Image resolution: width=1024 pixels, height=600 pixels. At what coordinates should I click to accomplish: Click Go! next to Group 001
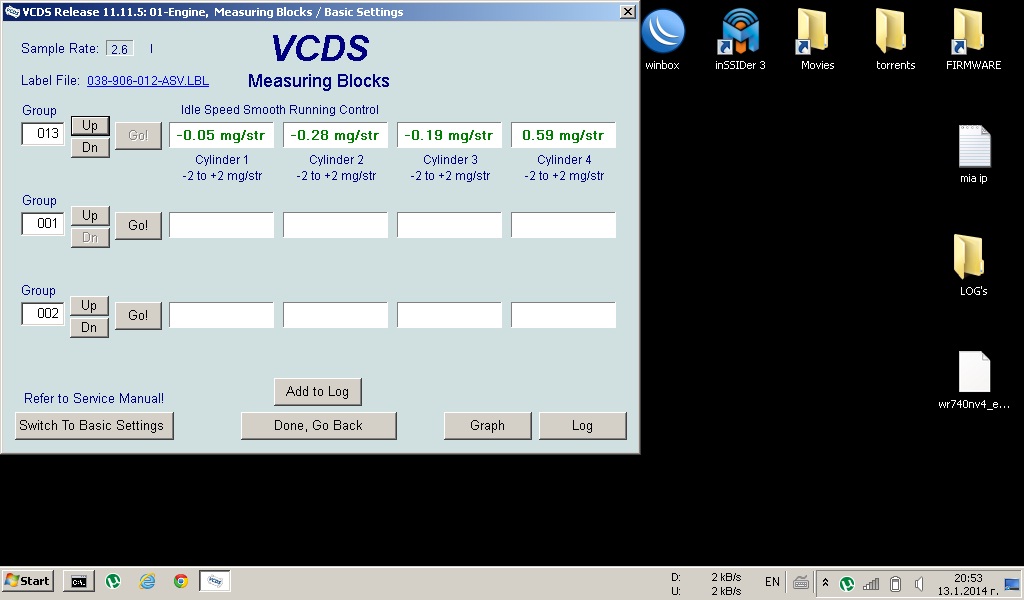[x=138, y=225]
